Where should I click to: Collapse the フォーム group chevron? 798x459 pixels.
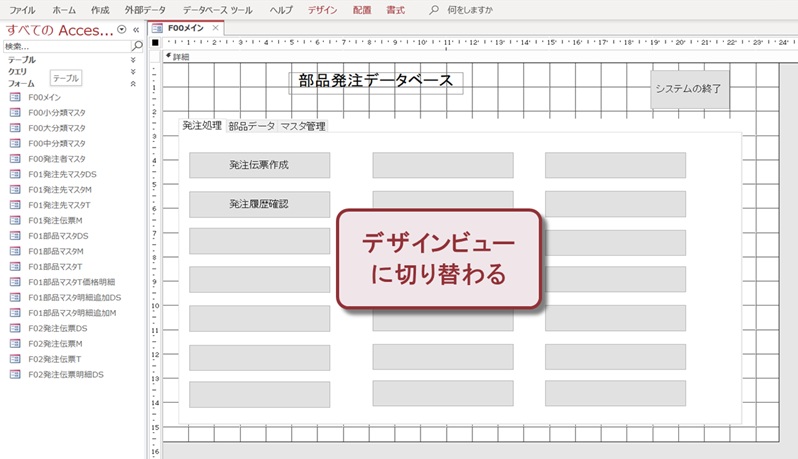pyautogui.click(x=133, y=84)
